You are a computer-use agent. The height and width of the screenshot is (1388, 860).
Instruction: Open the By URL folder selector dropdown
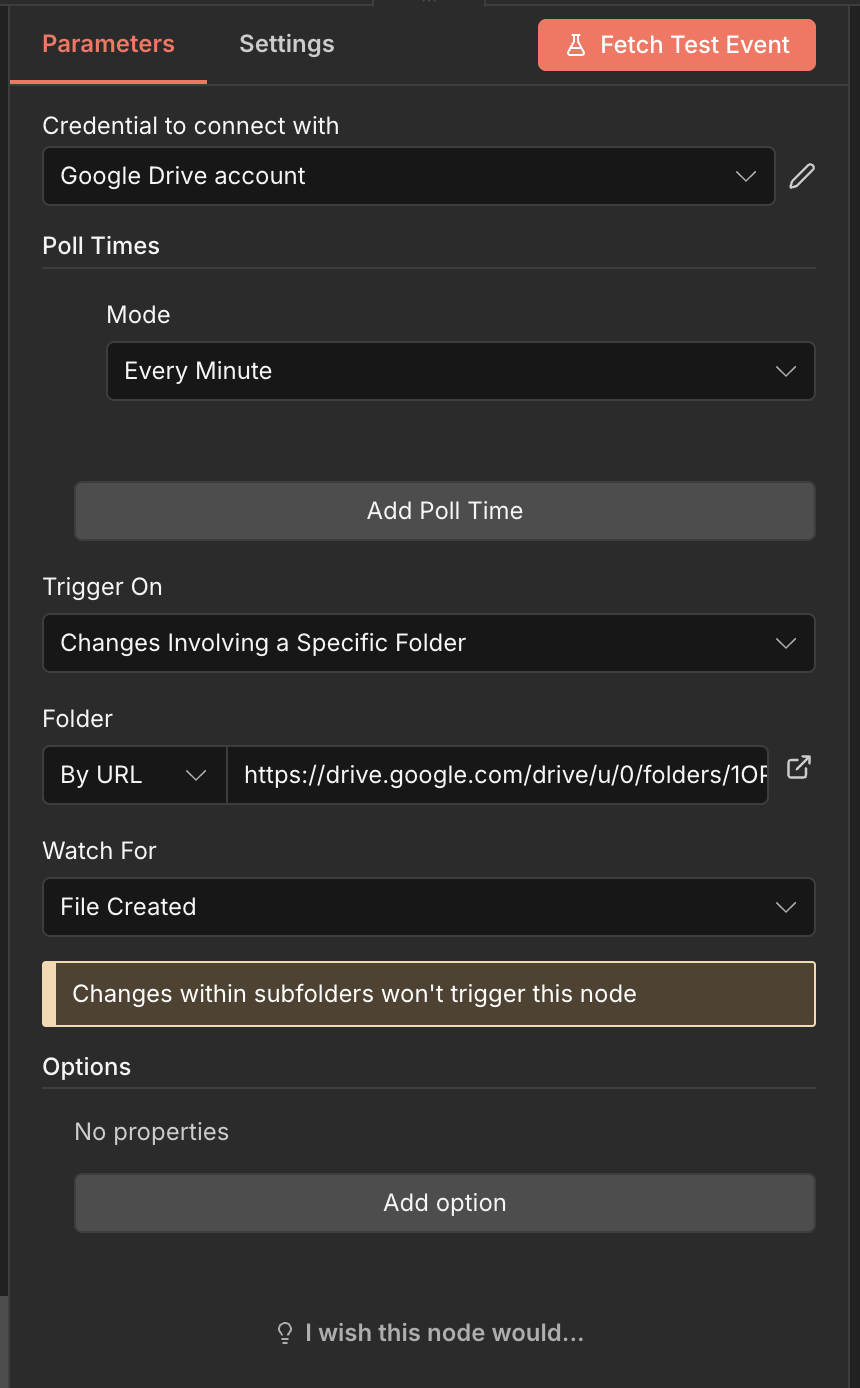pos(134,775)
